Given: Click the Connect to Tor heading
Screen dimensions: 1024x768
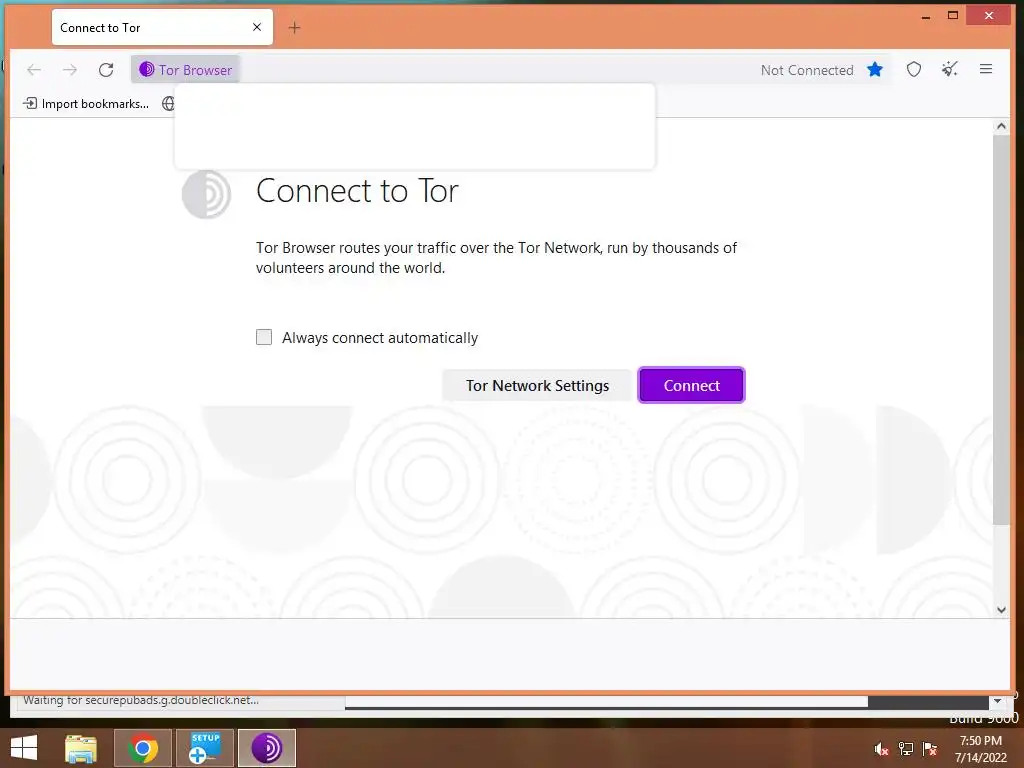Looking at the screenshot, I should point(357,191).
